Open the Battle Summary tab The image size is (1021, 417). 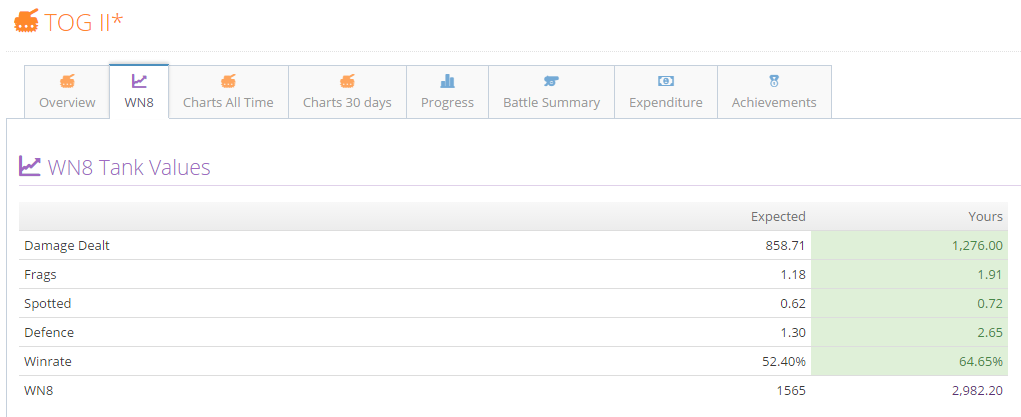pos(552,92)
